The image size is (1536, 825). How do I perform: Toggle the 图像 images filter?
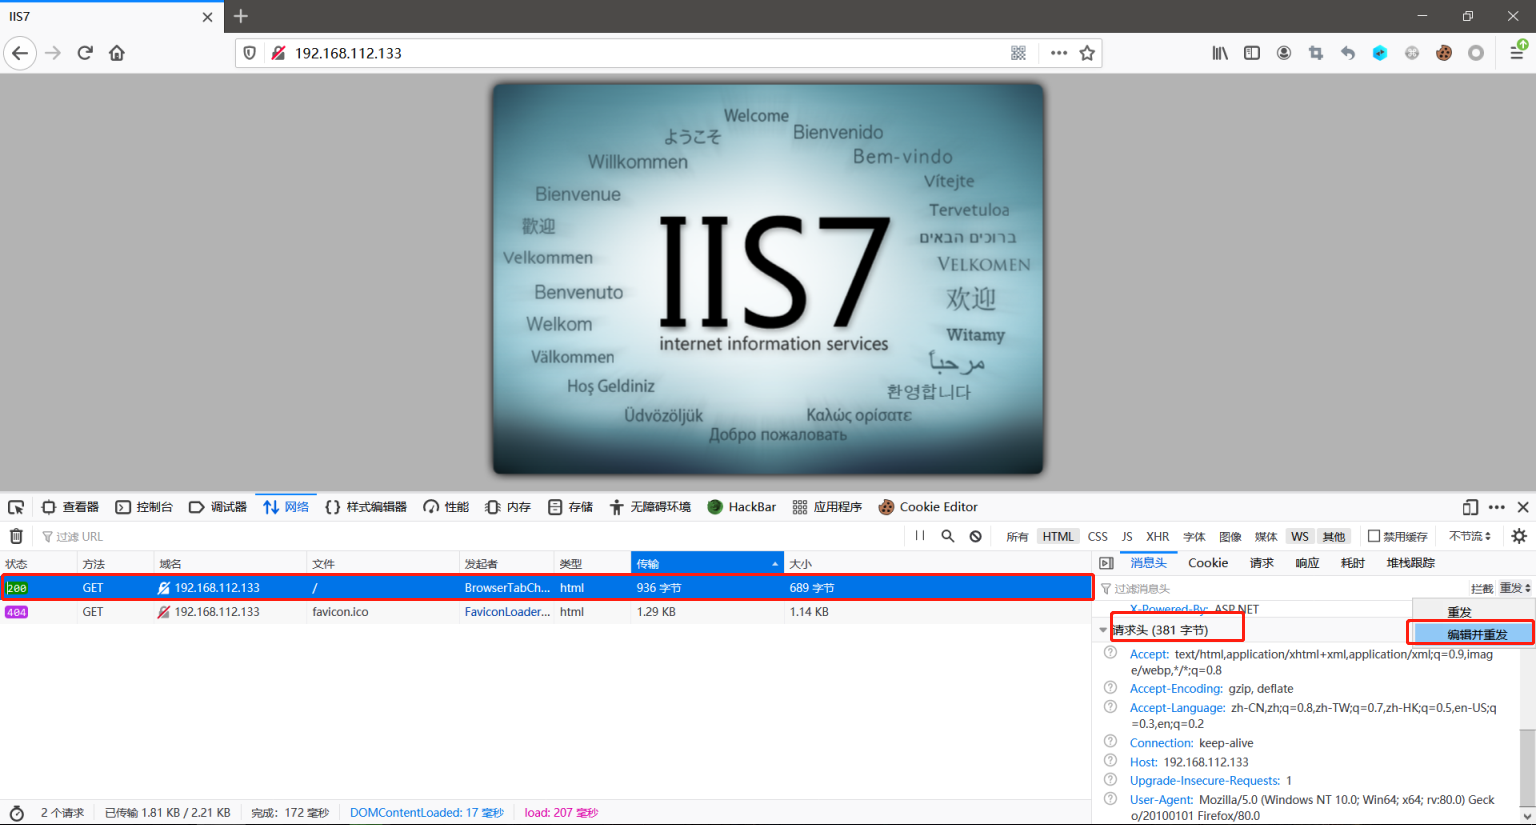[x=1231, y=537]
